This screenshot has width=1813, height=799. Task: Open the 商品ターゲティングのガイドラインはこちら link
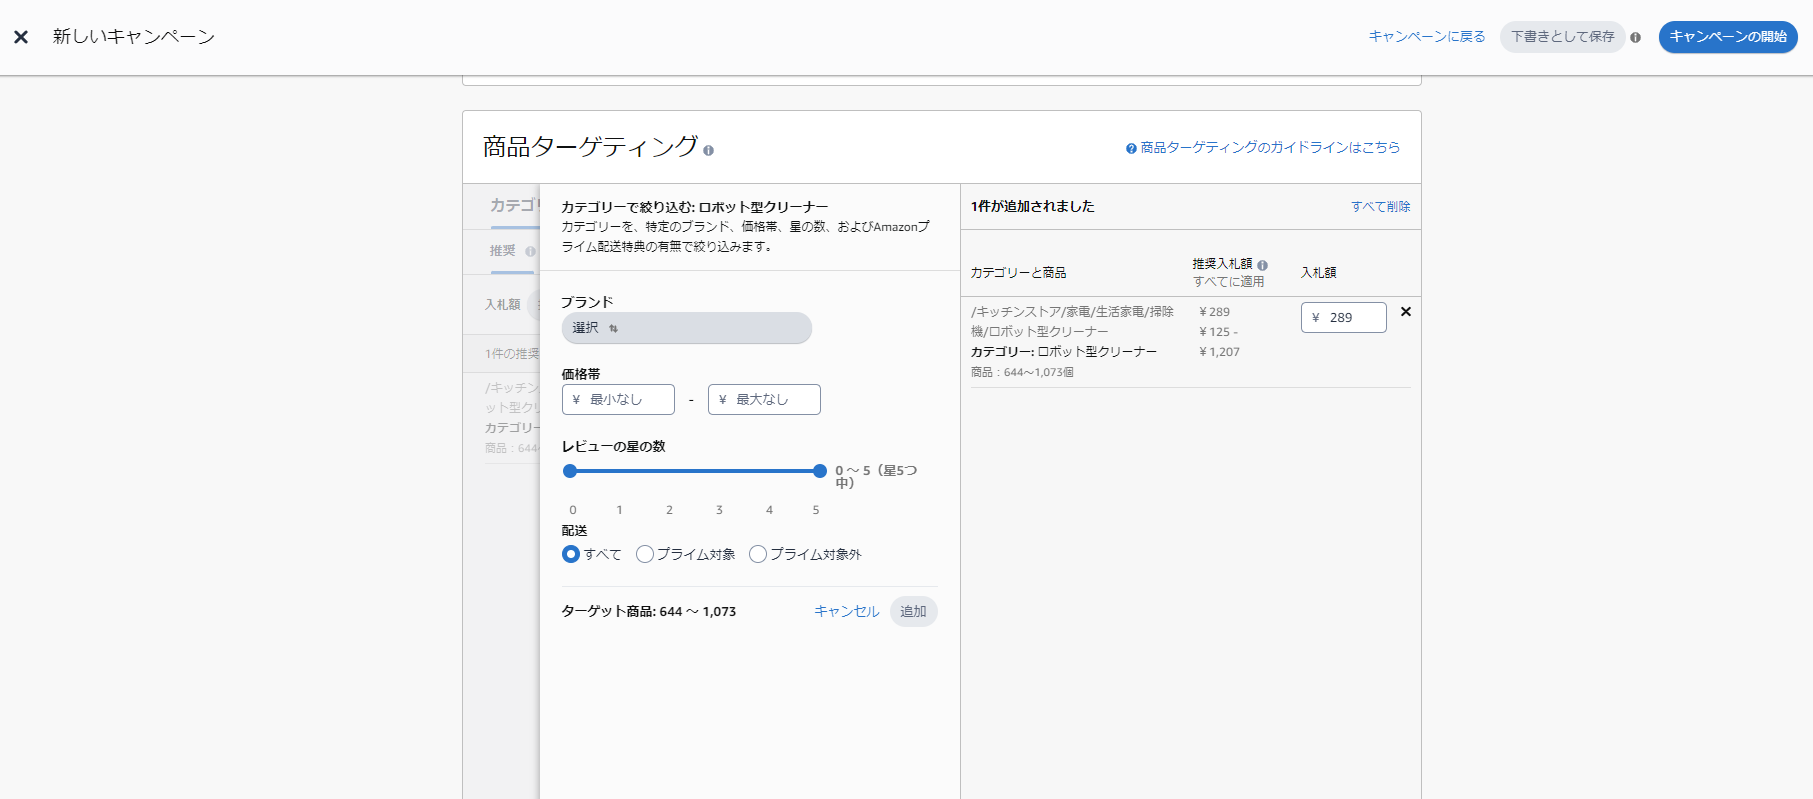click(x=1270, y=148)
